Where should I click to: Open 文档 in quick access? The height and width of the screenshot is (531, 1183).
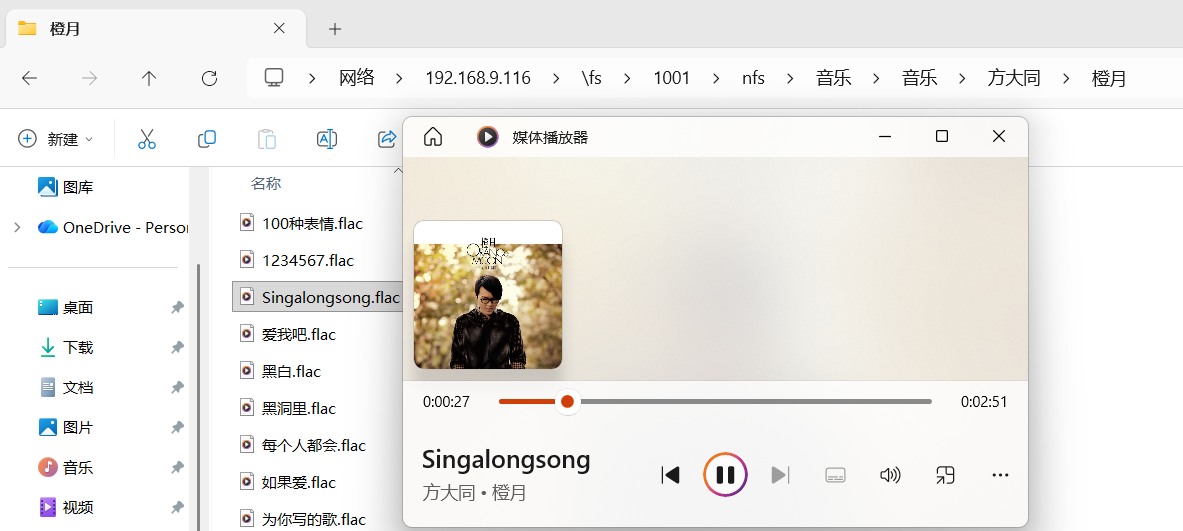(x=66, y=388)
